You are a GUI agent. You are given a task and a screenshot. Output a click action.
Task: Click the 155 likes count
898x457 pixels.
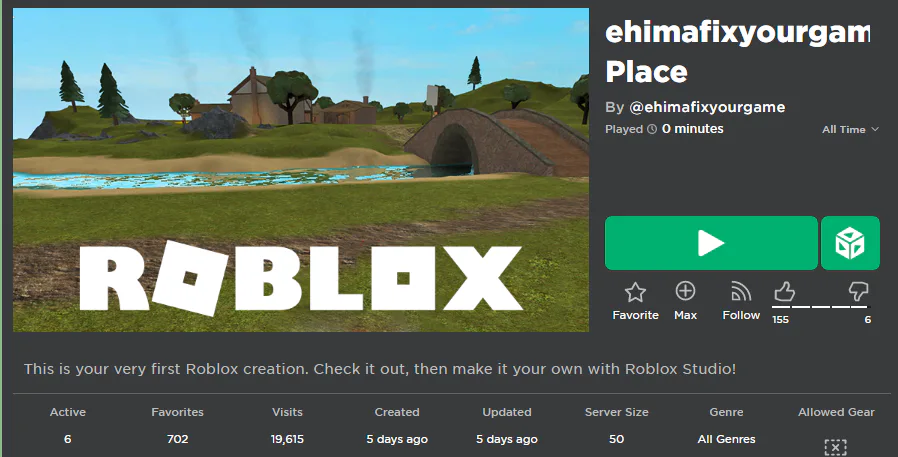coord(780,320)
